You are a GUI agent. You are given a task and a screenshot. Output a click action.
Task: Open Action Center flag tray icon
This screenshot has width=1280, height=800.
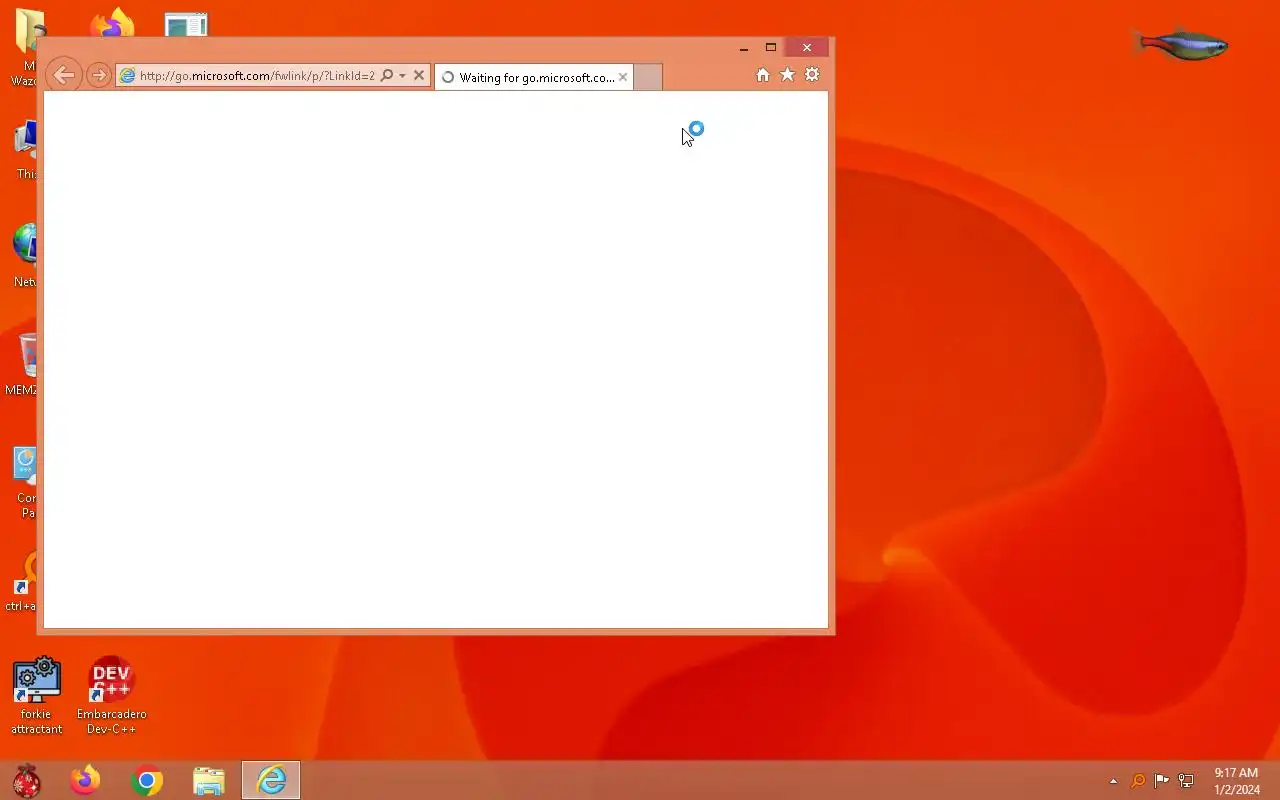pos(1162,781)
